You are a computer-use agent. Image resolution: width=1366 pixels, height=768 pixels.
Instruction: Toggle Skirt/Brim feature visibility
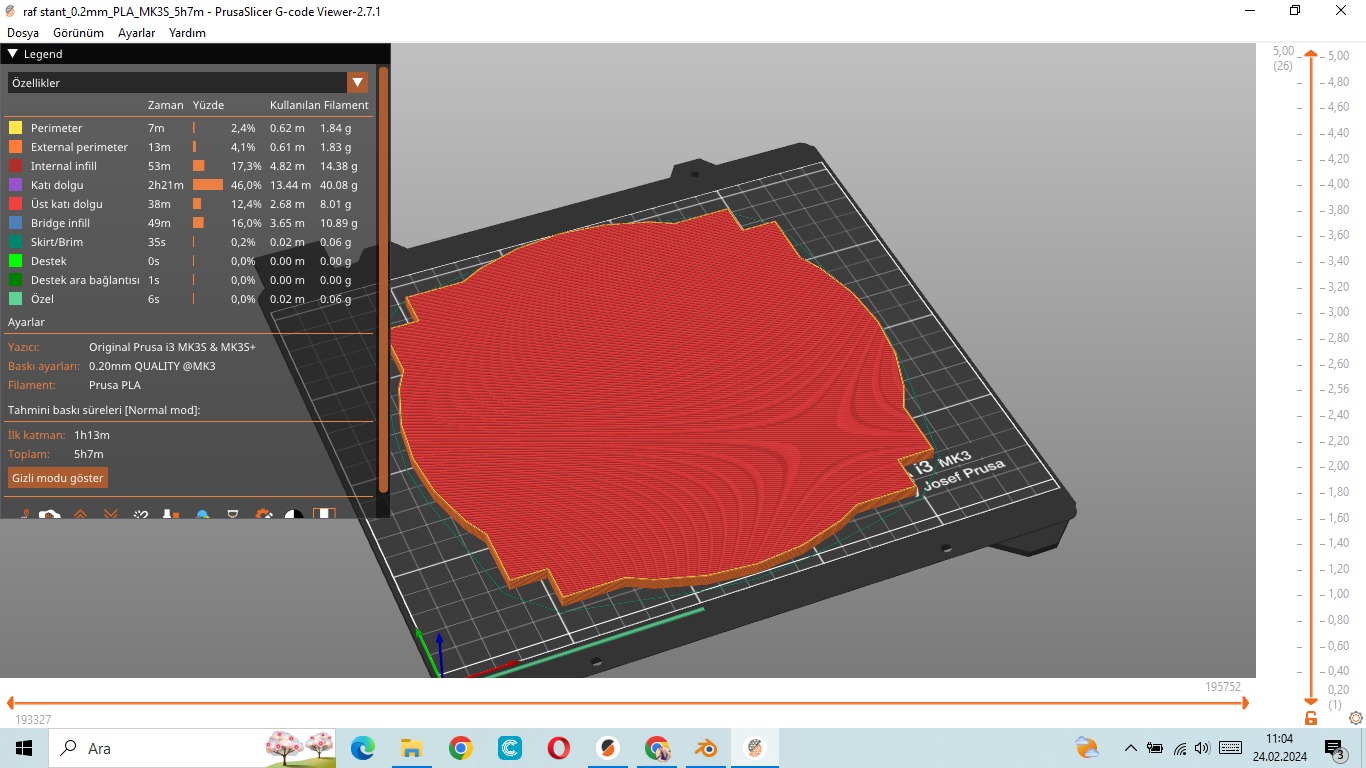pos(190,242)
